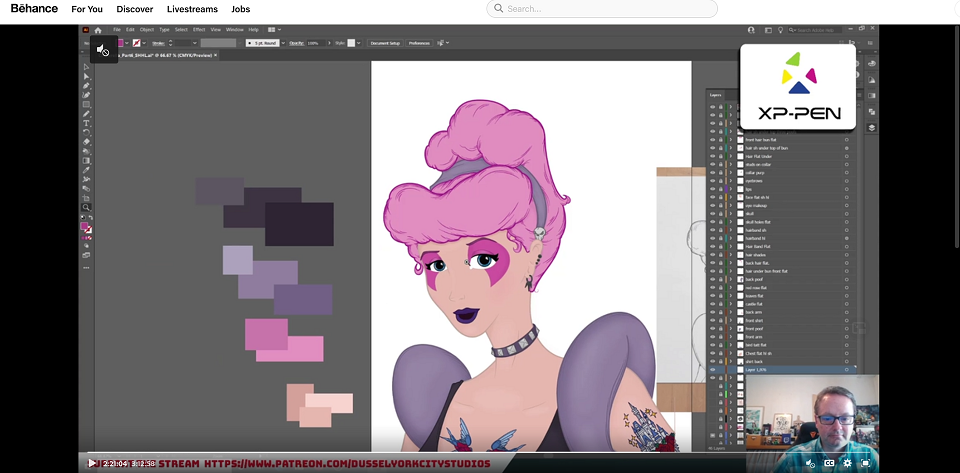This screenshot has height=473, width=960.
Task: Go to Behance Discover tab
Action: coord(135,9)
